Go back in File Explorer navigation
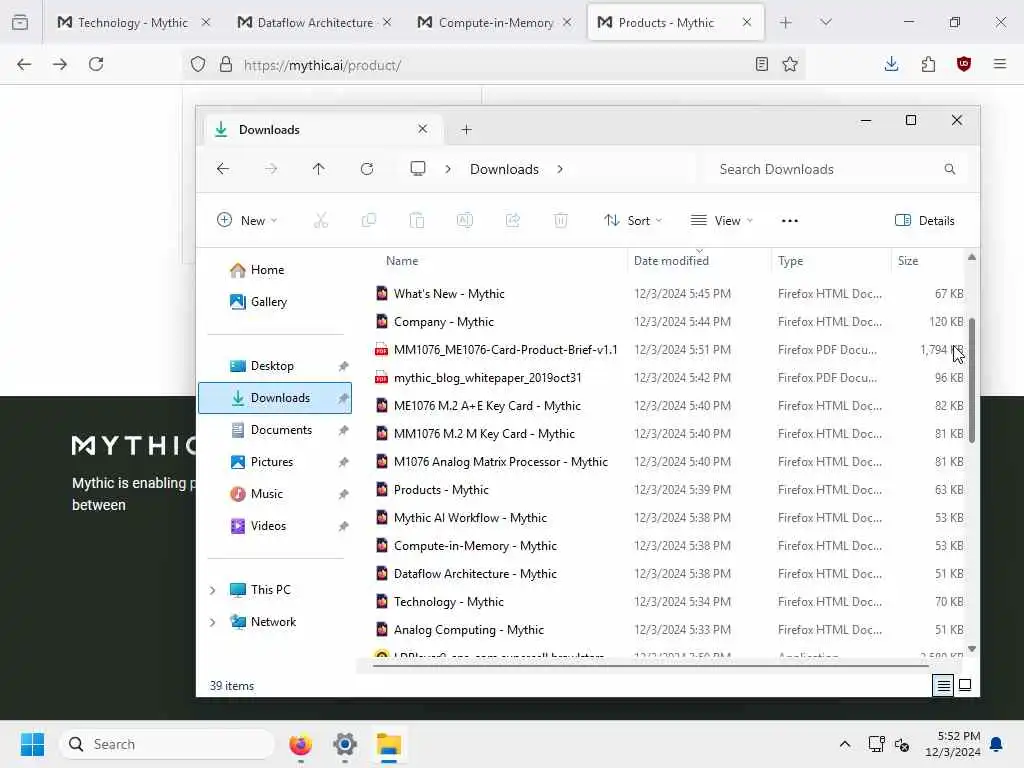Screen dimensions: 1024x768 tap(223, 169)
